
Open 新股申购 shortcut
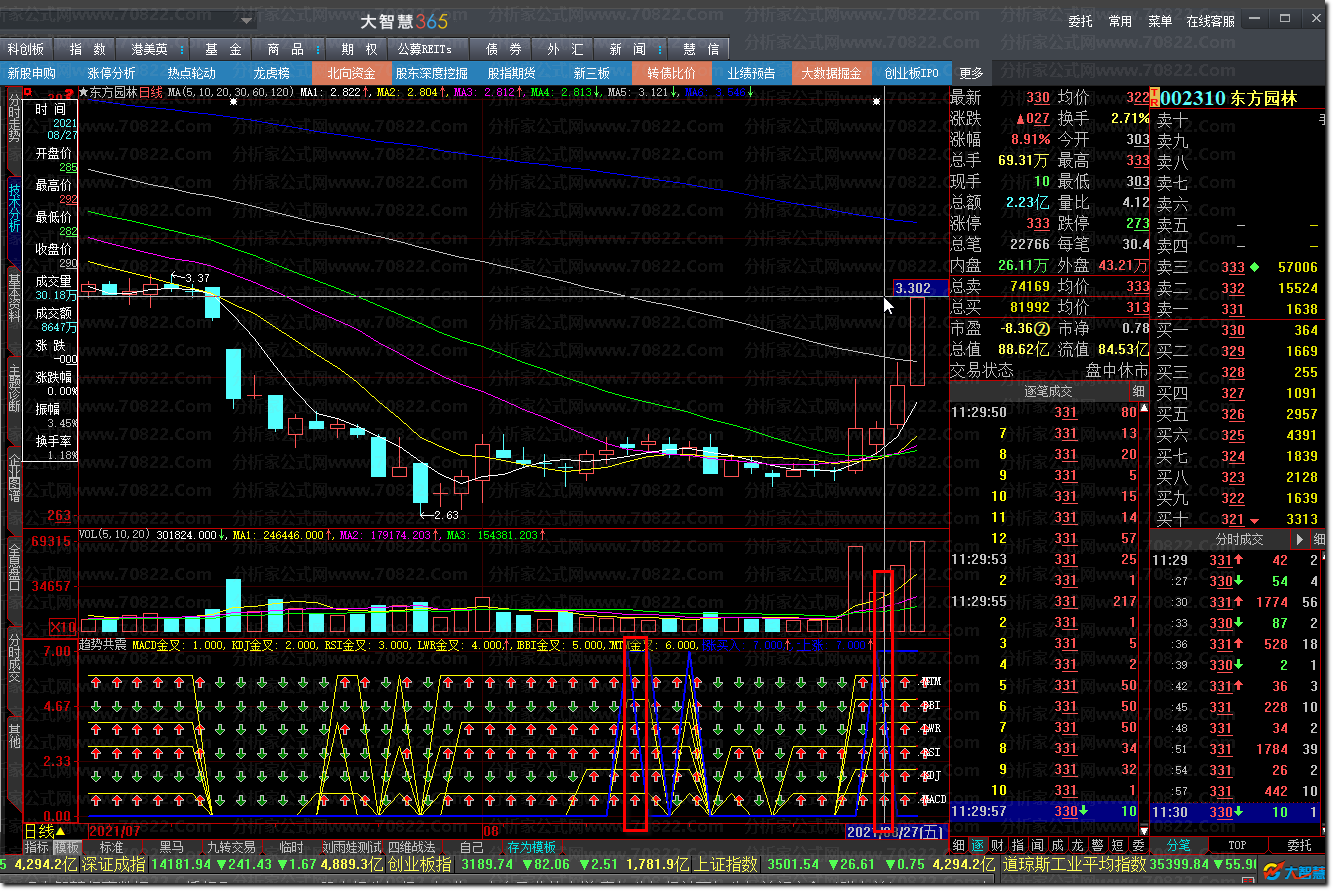click(32, 73)
